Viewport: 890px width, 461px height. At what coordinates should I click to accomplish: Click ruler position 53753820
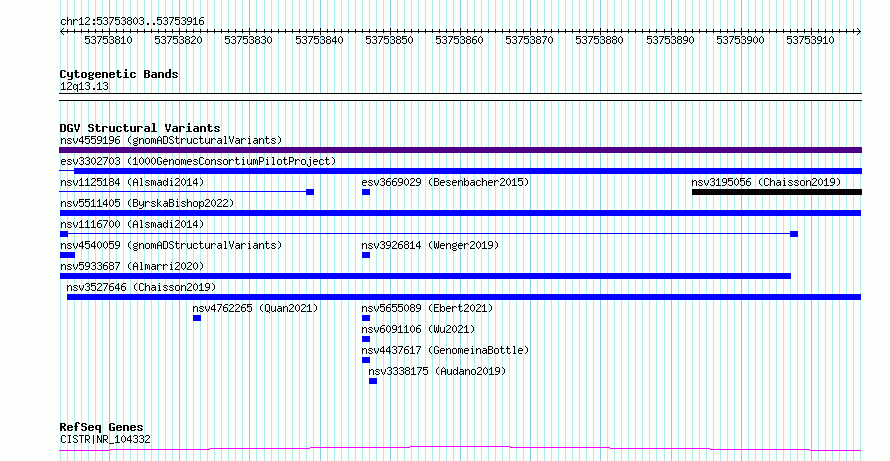point(178,40)
